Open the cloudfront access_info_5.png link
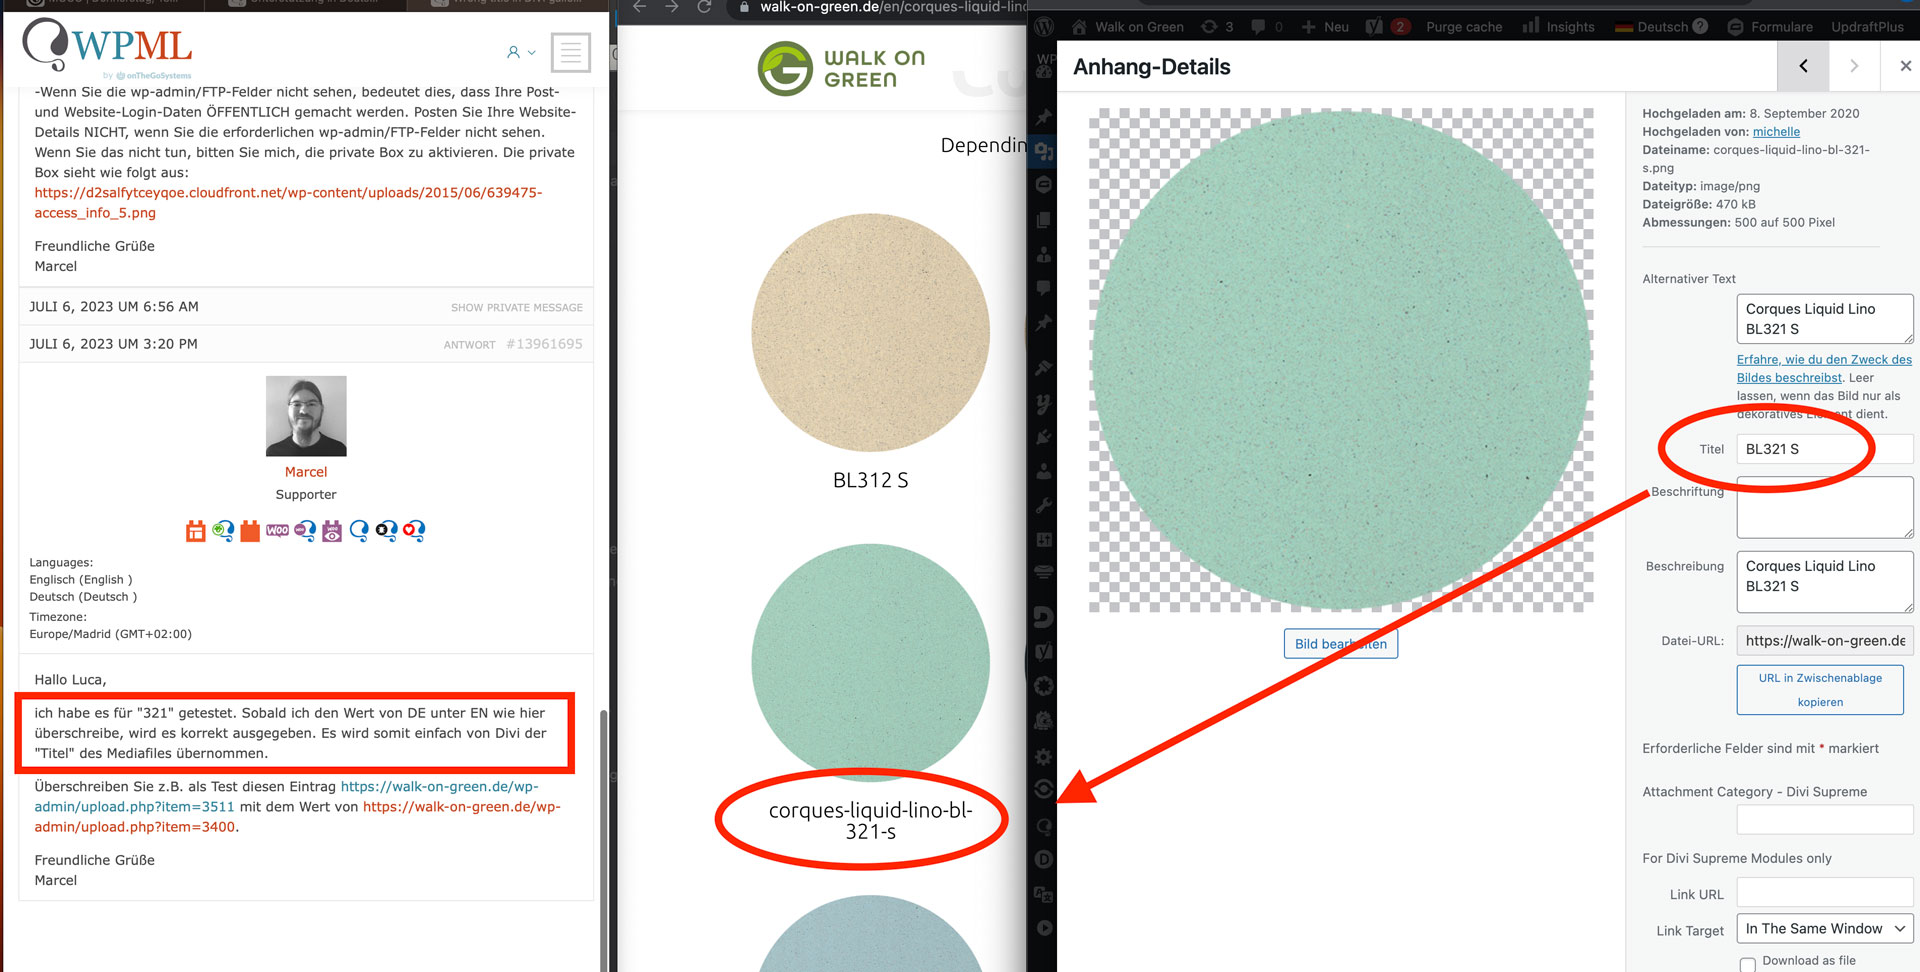 [288, 202]
